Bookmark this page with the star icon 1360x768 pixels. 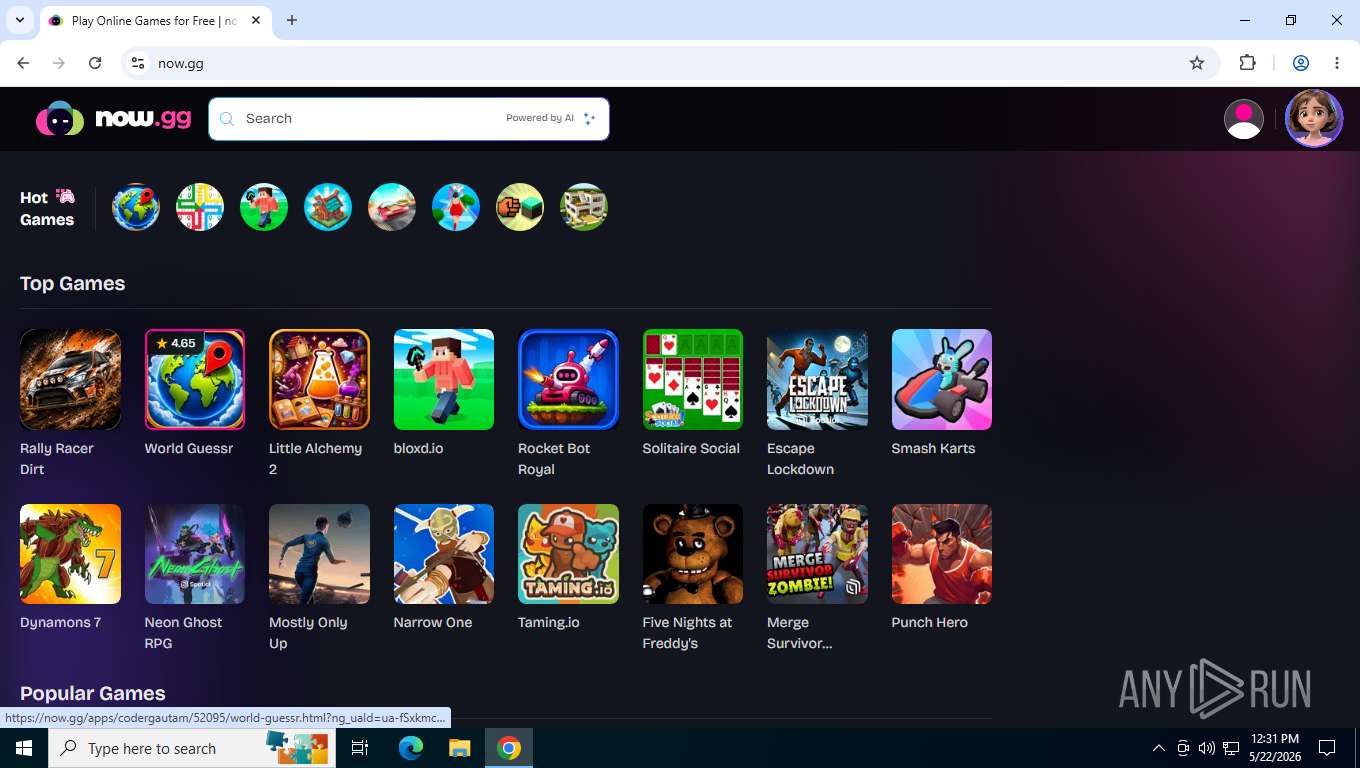pyautogui.click(x=1197, y=63)
